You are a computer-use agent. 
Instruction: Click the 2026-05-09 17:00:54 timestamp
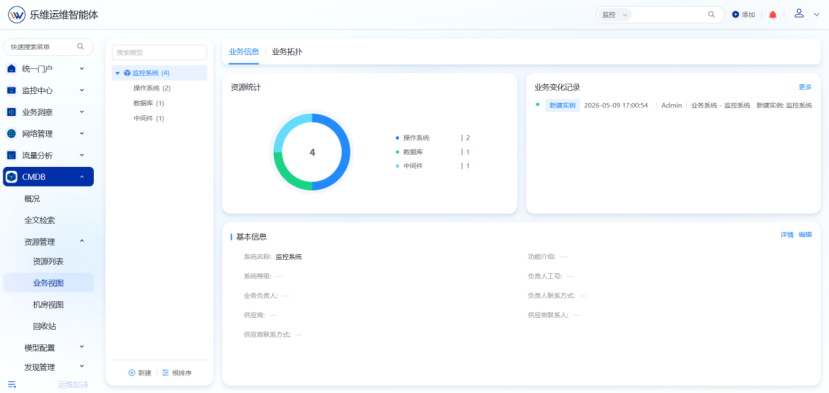616,105
